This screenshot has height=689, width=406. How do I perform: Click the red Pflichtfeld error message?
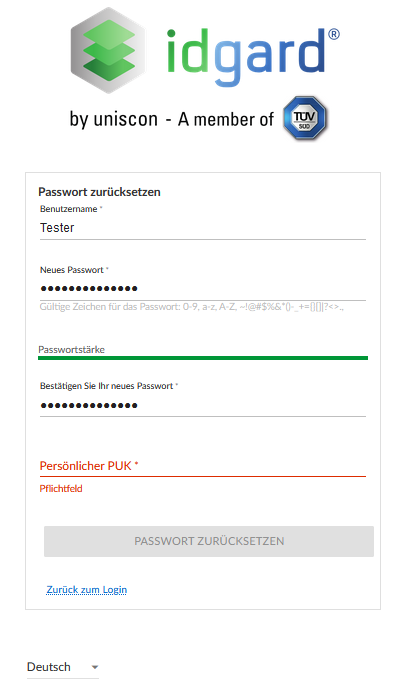61,489
